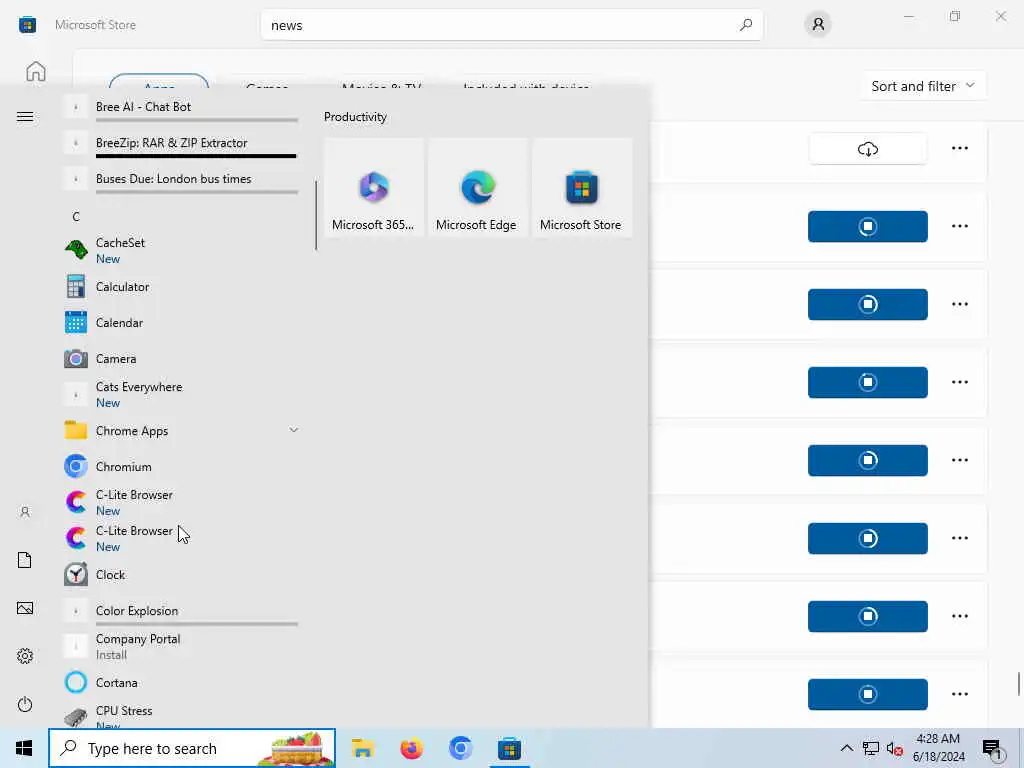Install Company Portal from the list
The width and height of the screenshot is (1024, 768).
click(x=180, y=647)
